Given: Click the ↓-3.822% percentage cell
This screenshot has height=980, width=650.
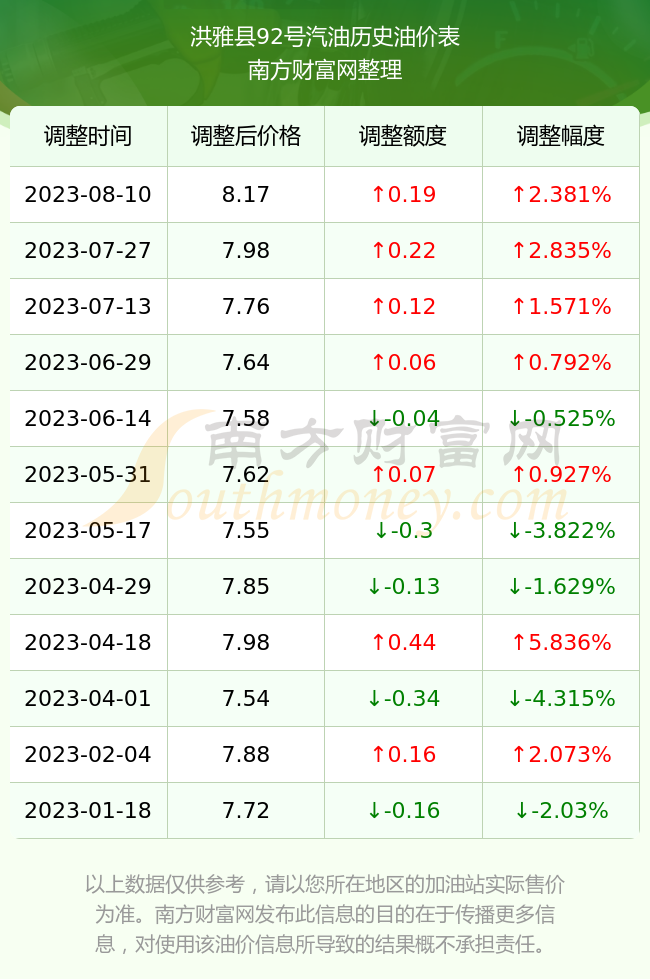Looking at the screenshot, I should 561,531.
